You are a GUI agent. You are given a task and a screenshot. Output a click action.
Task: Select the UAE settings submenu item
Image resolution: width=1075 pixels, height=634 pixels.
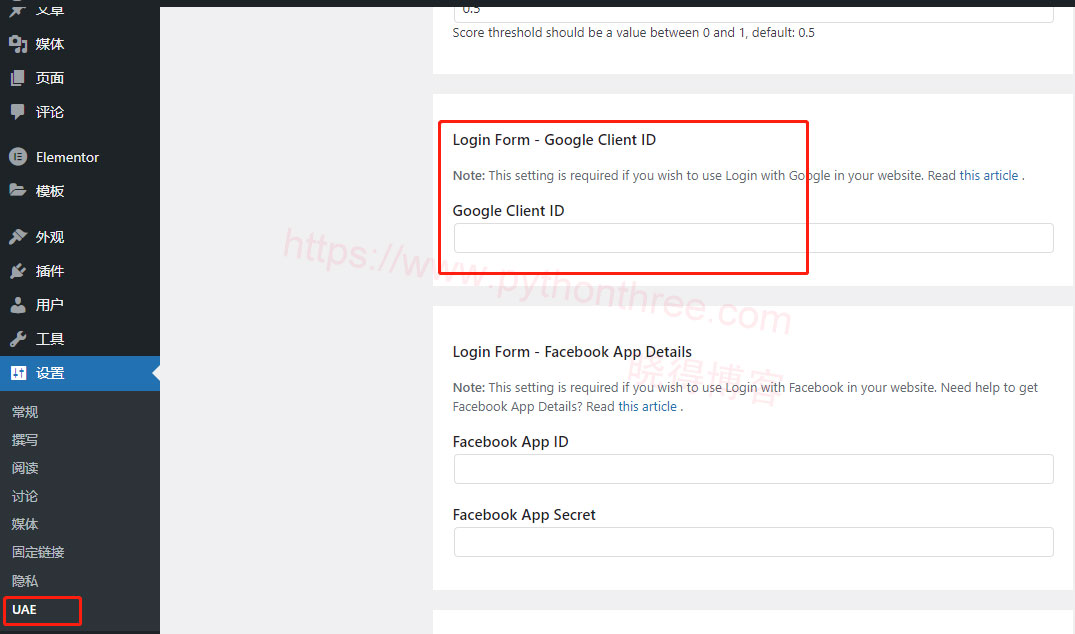point(24,609)
